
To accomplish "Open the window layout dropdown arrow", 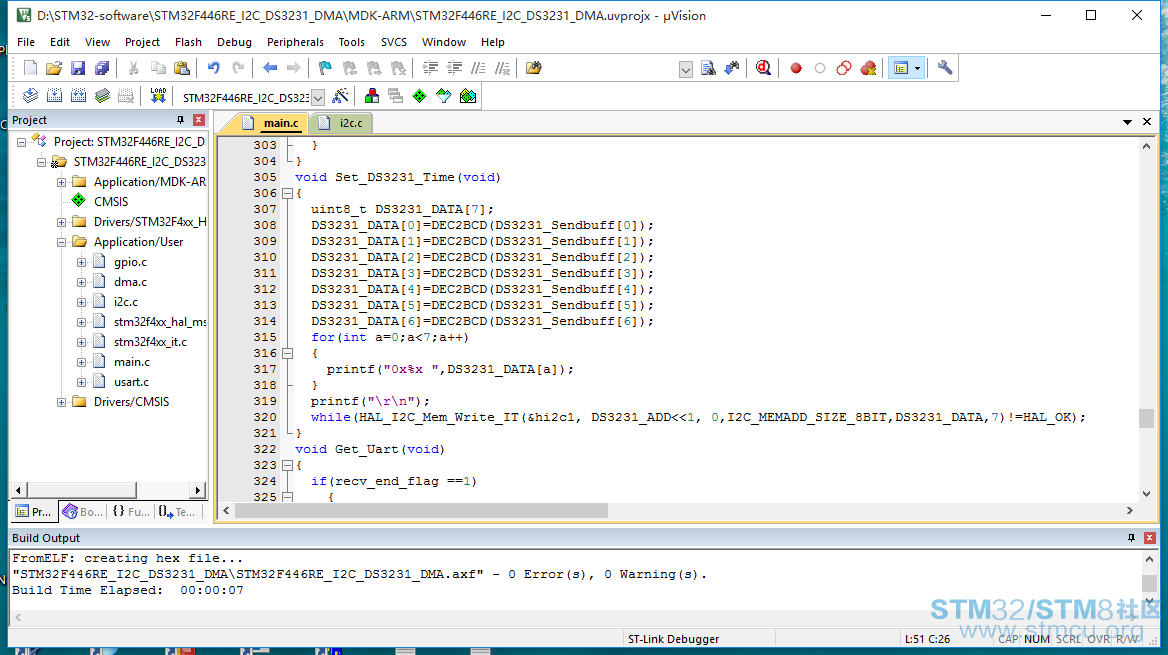I will click(x=917, y=68).
